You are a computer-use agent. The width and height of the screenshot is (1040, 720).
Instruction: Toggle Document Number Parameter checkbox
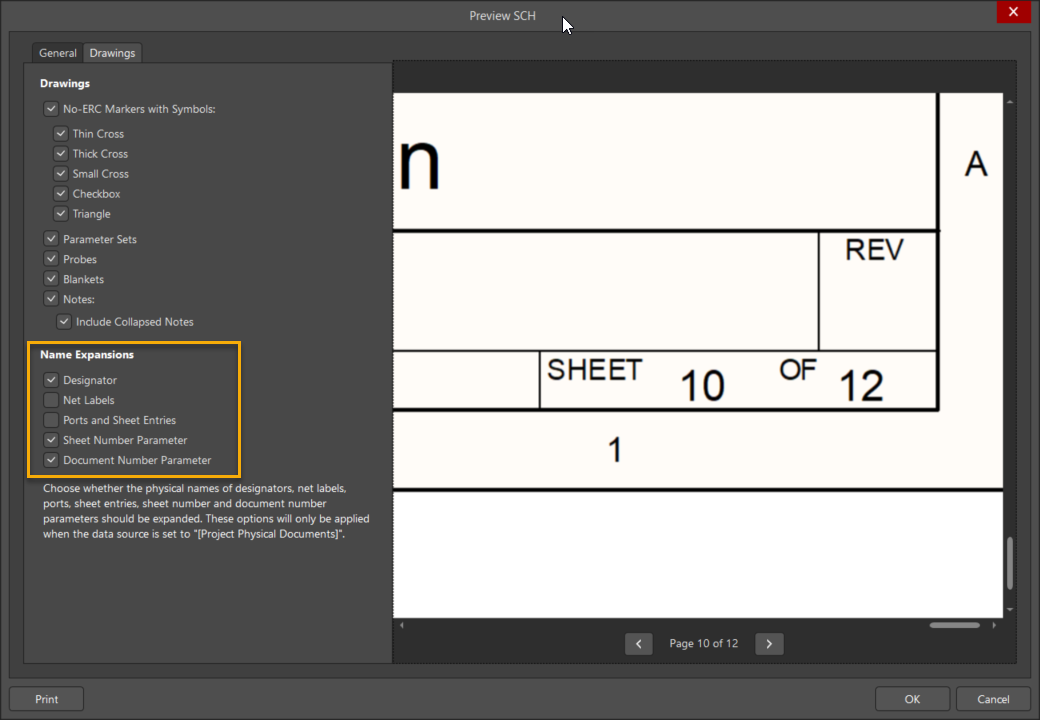point(51,459)
